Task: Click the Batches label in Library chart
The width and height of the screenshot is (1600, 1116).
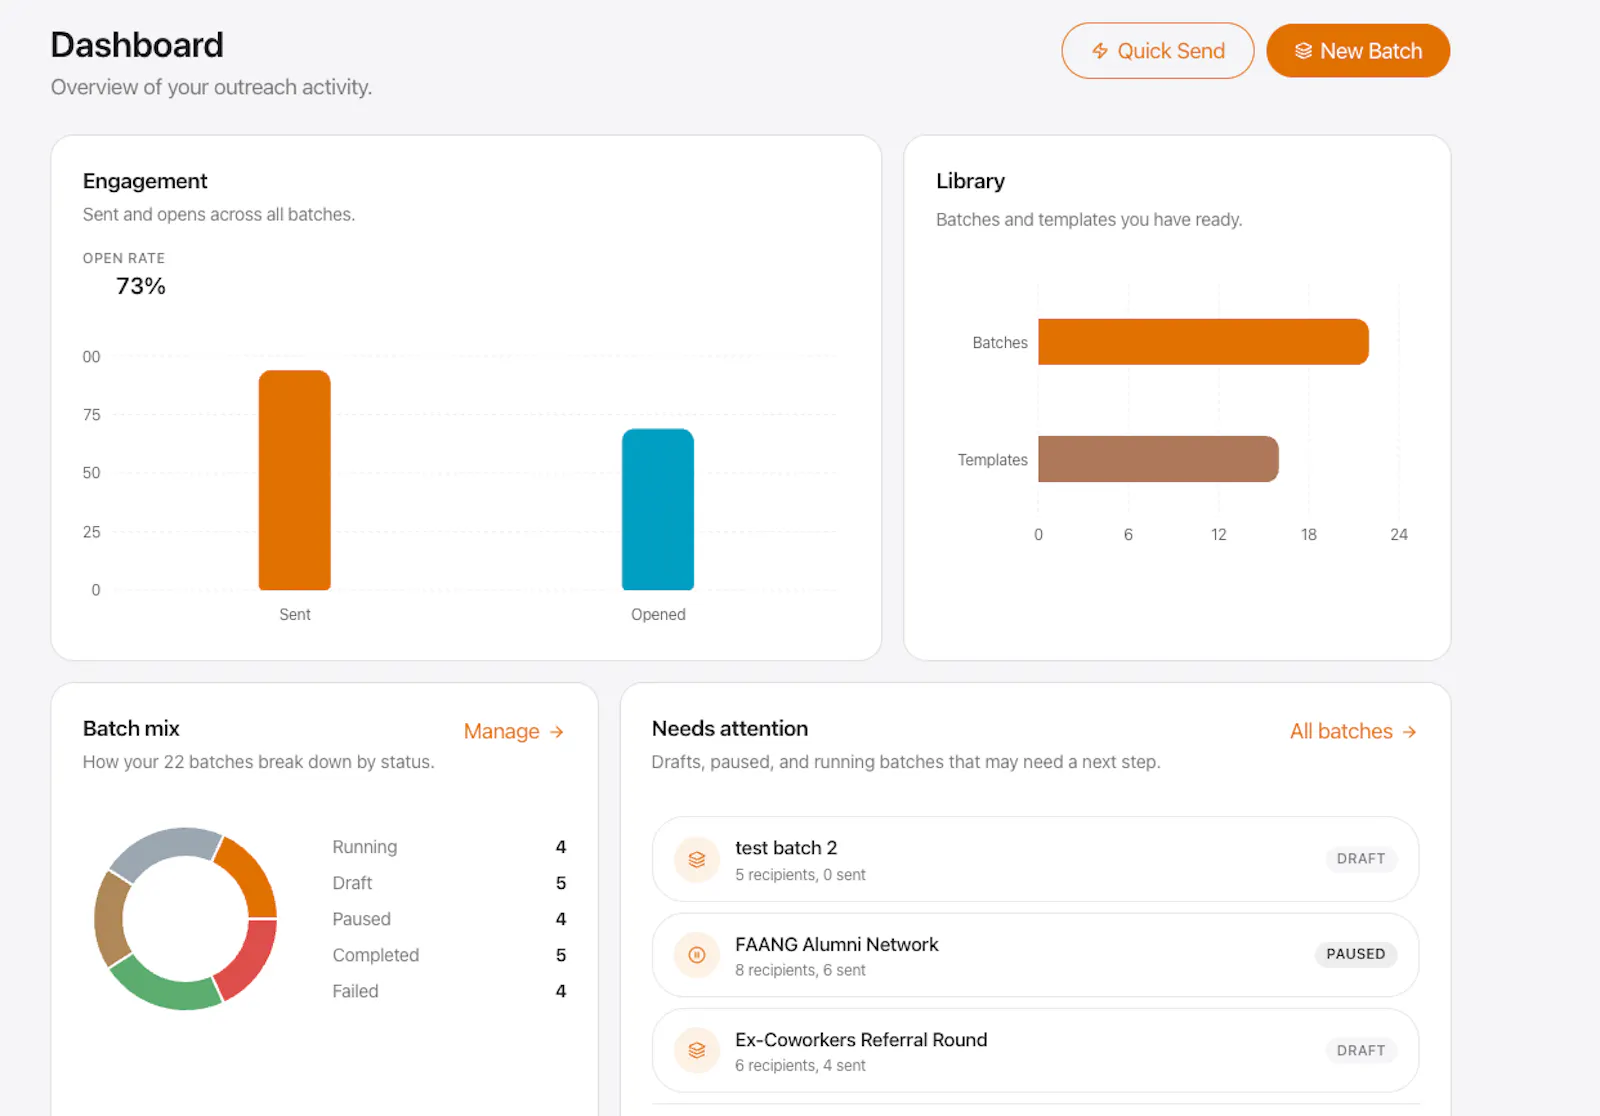Action: [x=1000, y=342]
